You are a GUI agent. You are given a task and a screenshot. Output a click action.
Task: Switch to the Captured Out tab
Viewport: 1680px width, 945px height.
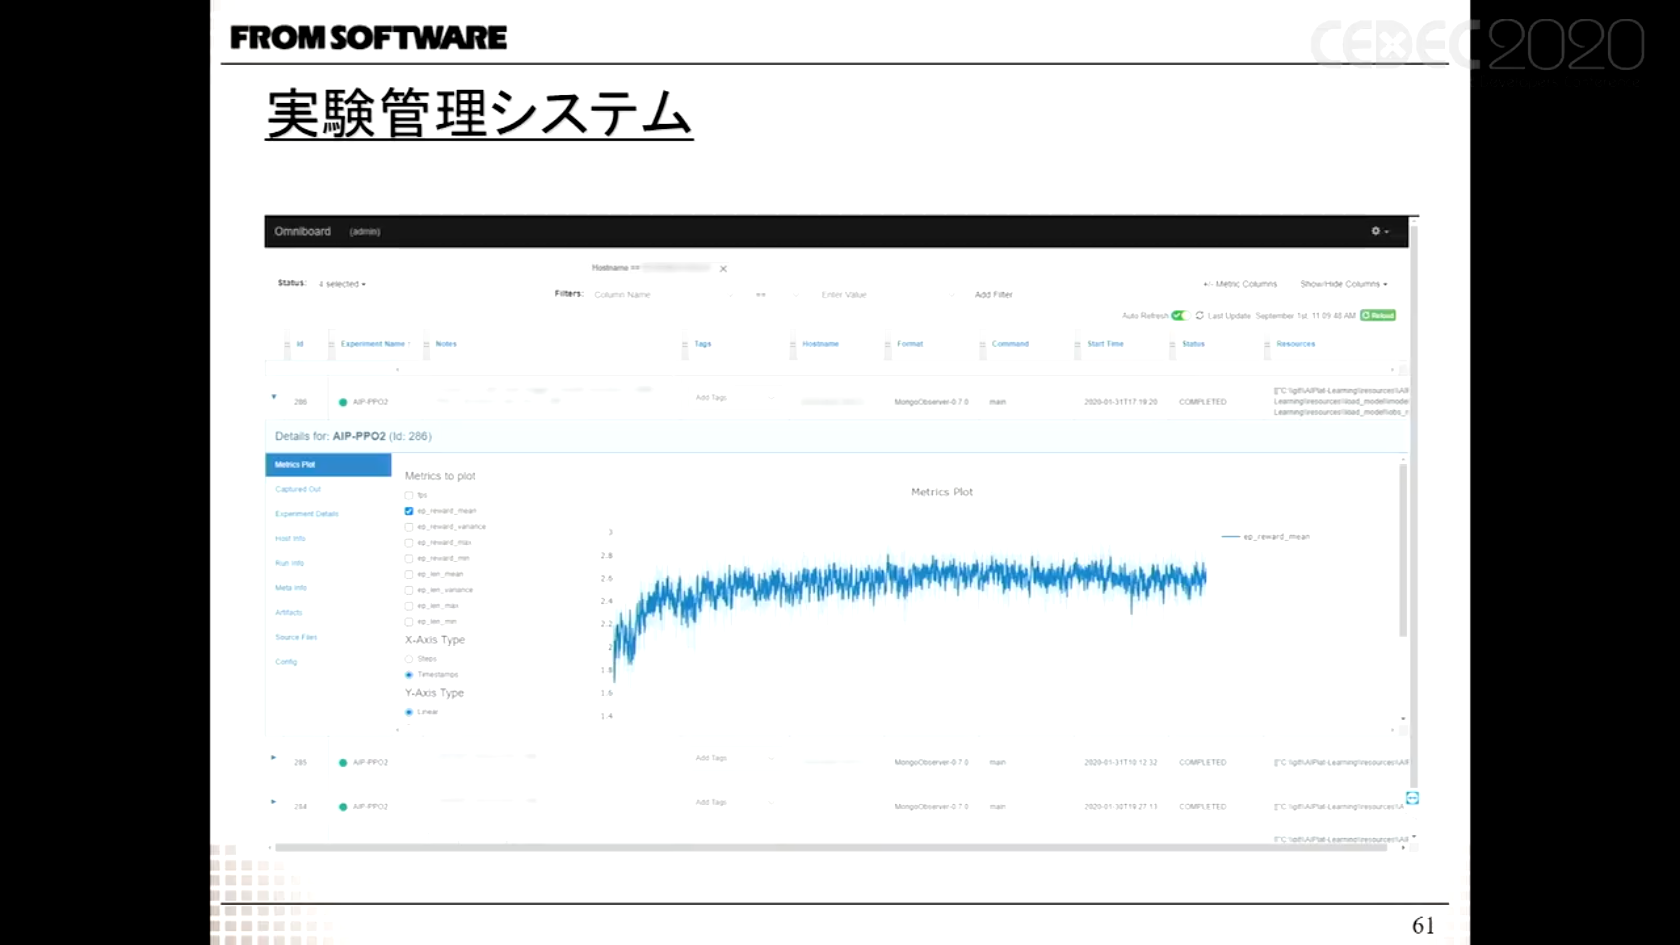[x=298, y=490]
